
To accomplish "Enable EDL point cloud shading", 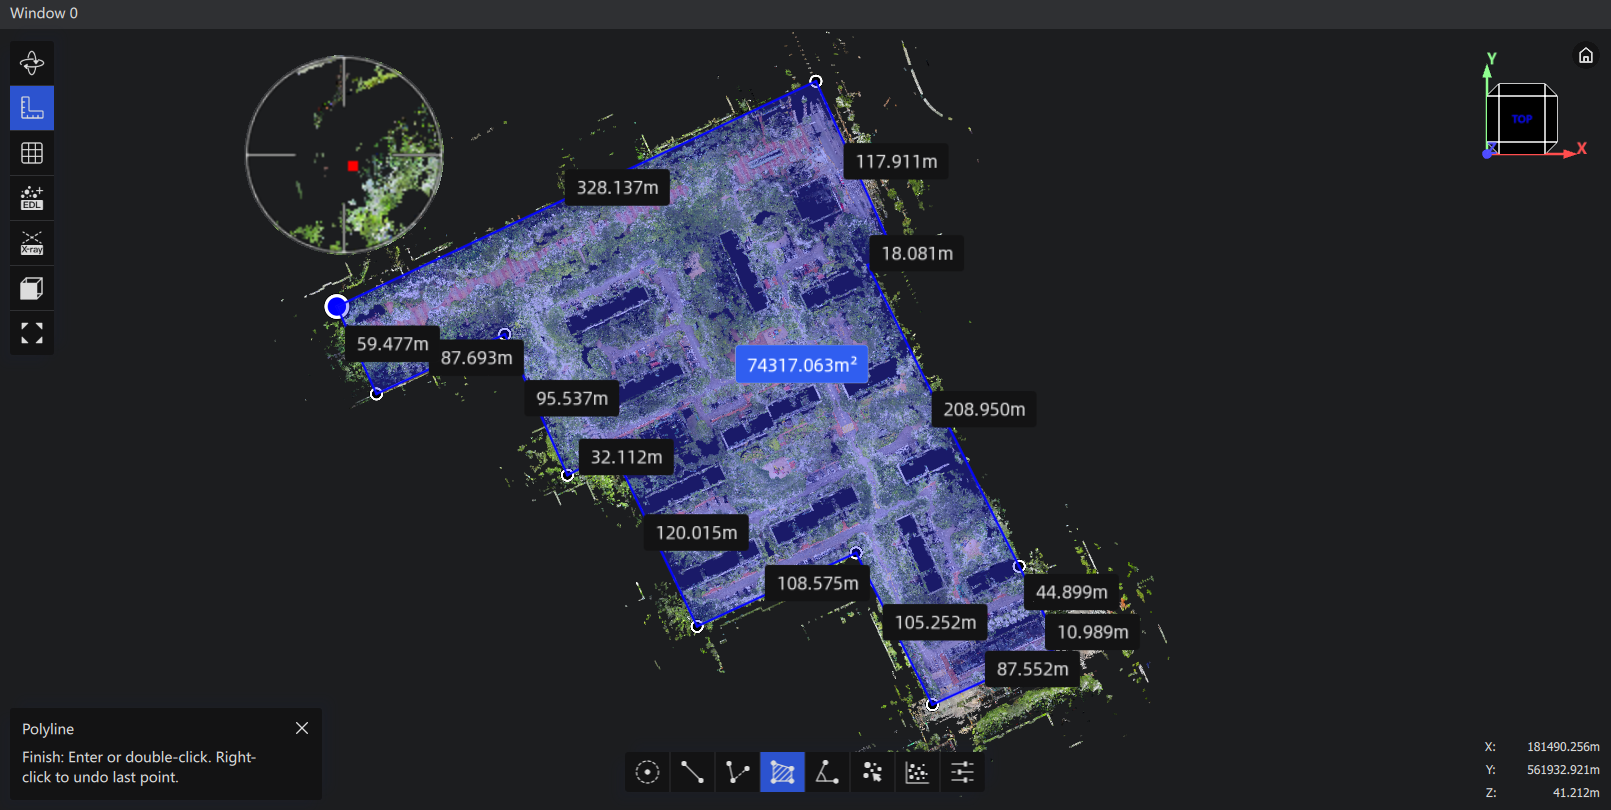I will 32,198.
